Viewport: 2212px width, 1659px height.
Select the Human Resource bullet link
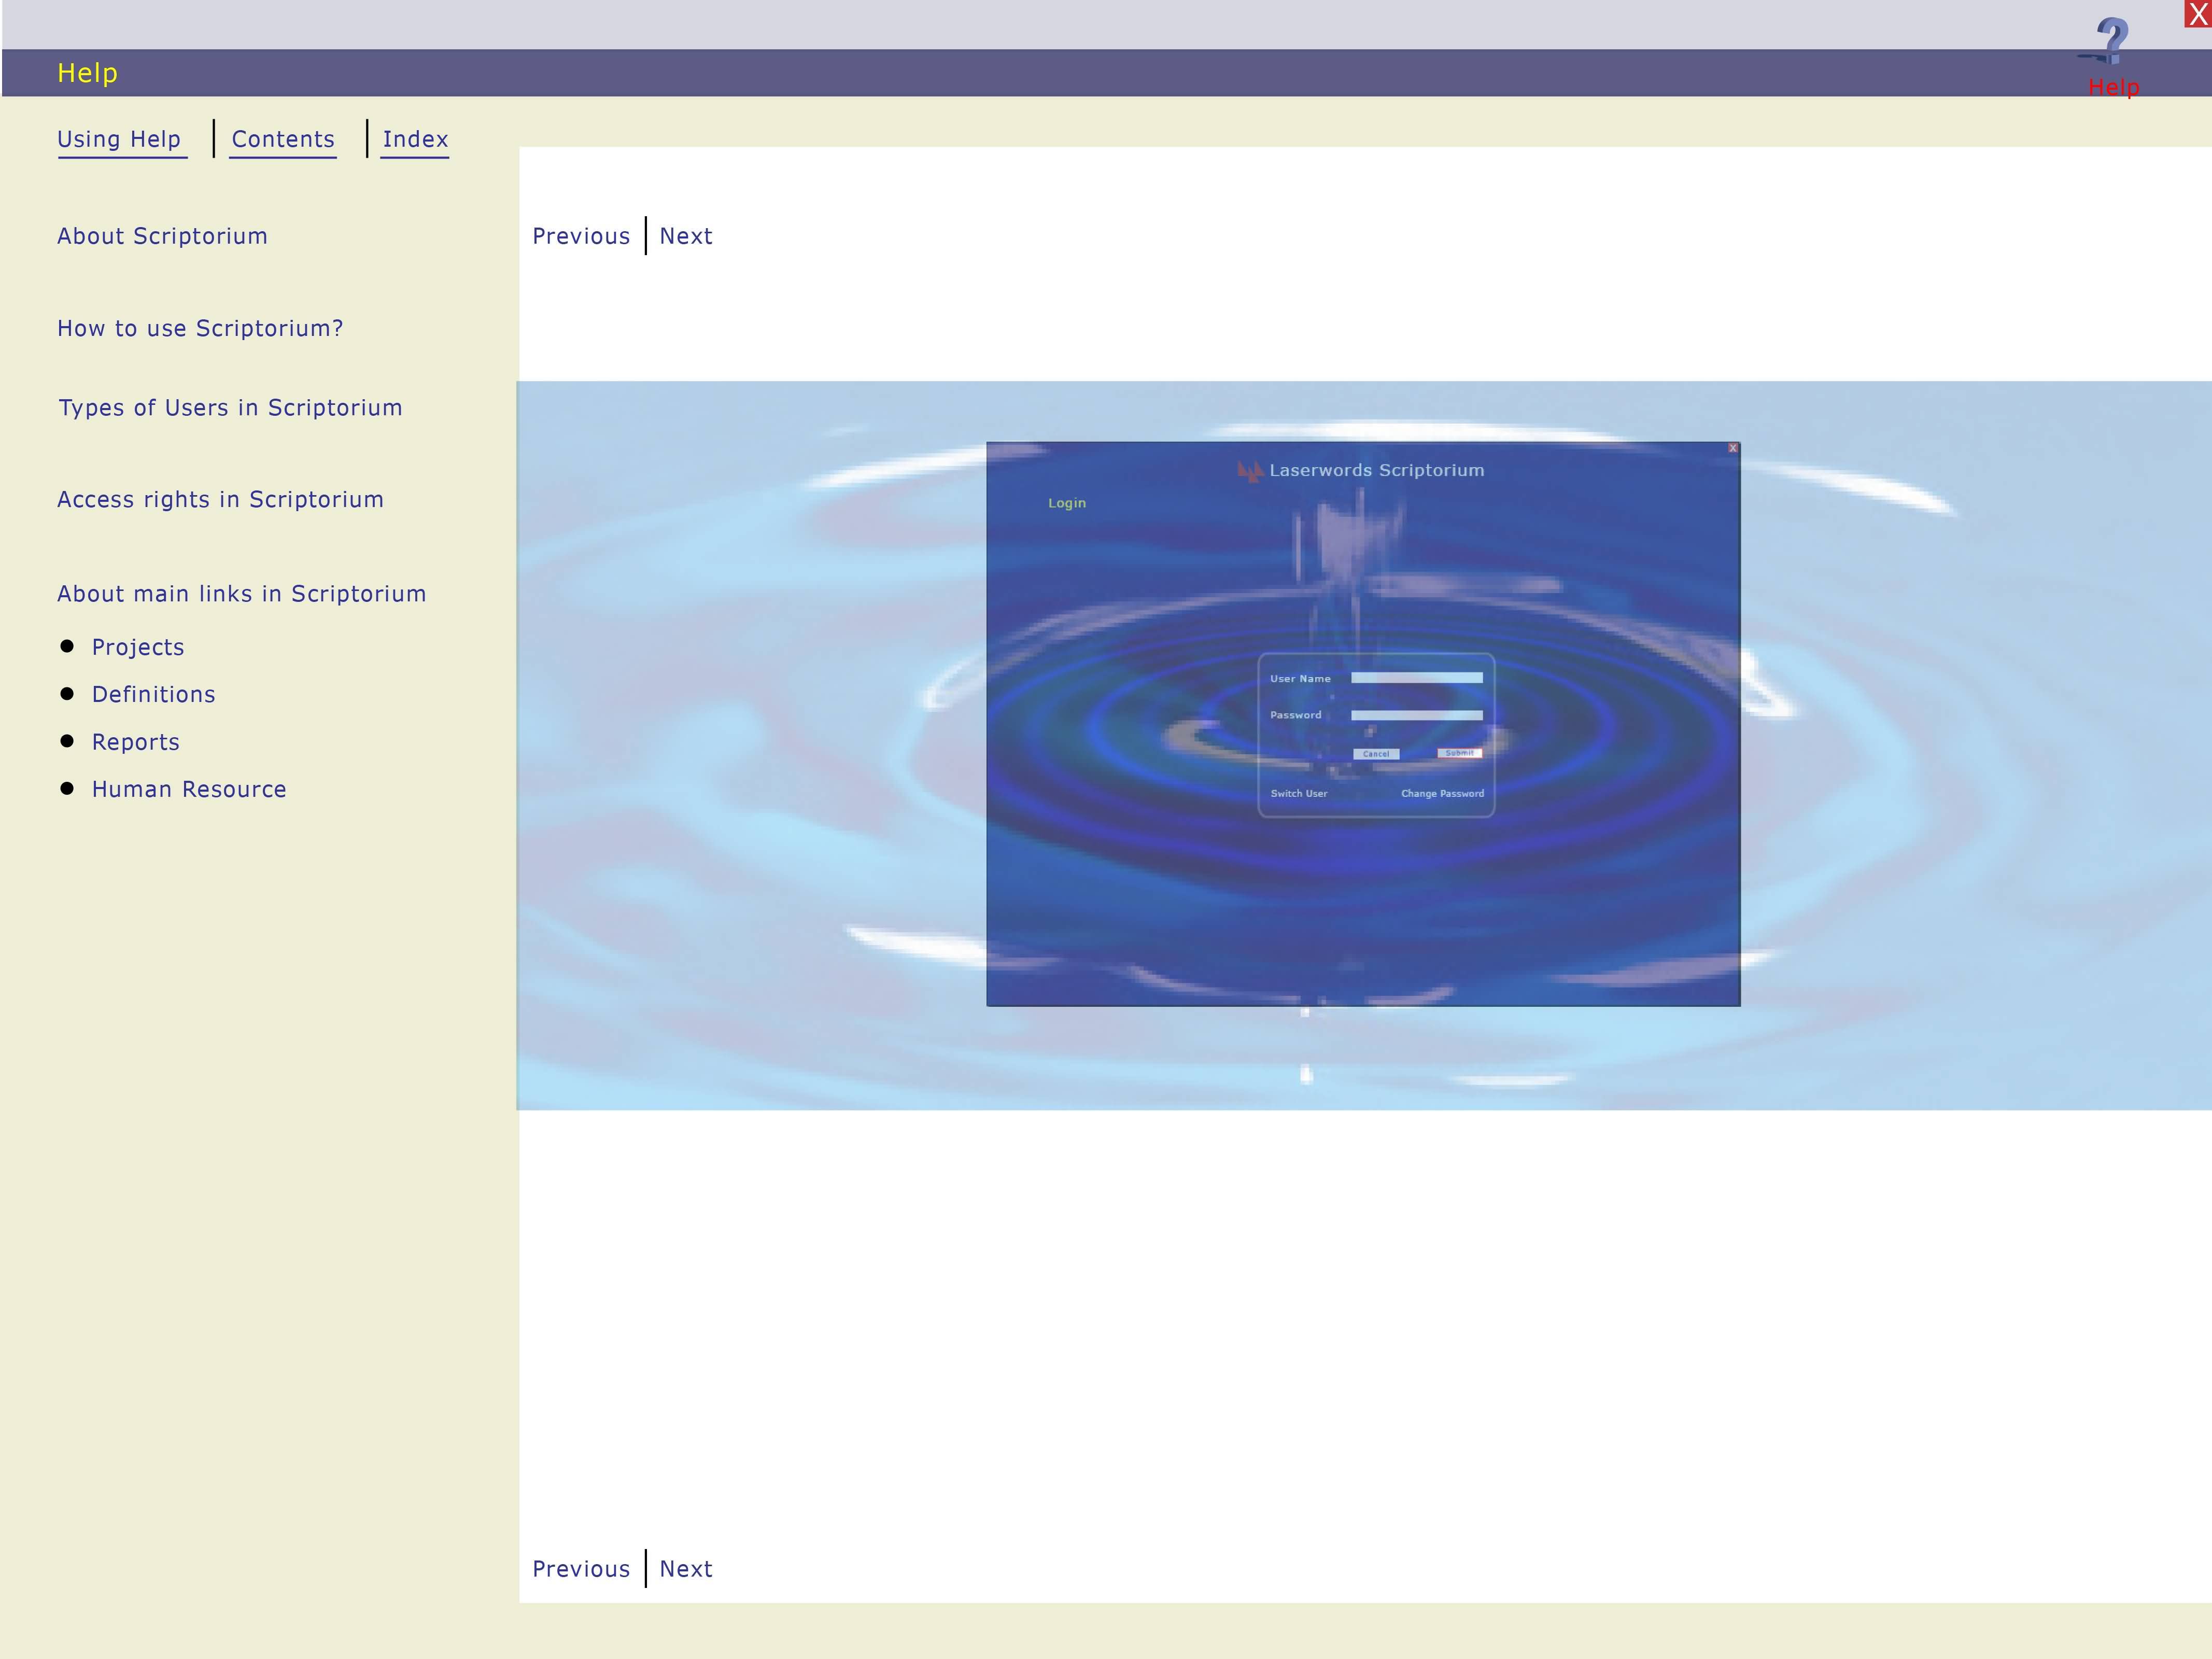click(189, 789)
